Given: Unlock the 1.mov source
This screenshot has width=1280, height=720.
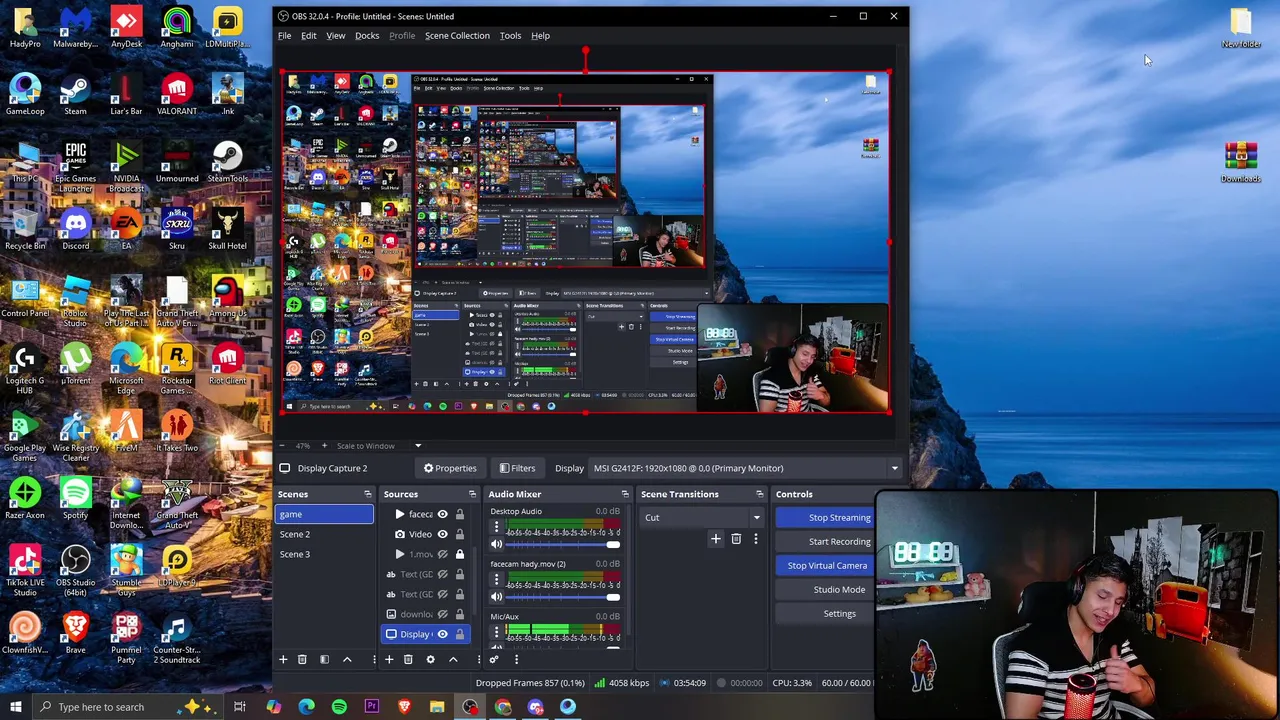Looking at the screenshot, I should coord(460,554).
